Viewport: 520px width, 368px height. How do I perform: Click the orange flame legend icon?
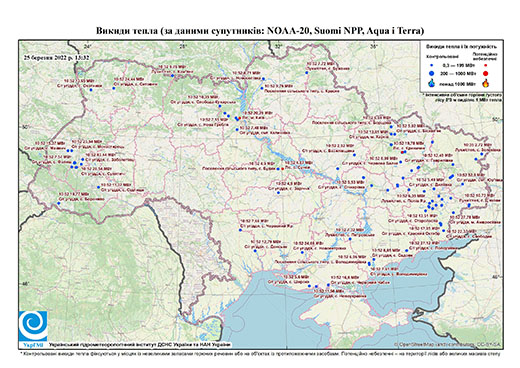click(x=486, y=83)
